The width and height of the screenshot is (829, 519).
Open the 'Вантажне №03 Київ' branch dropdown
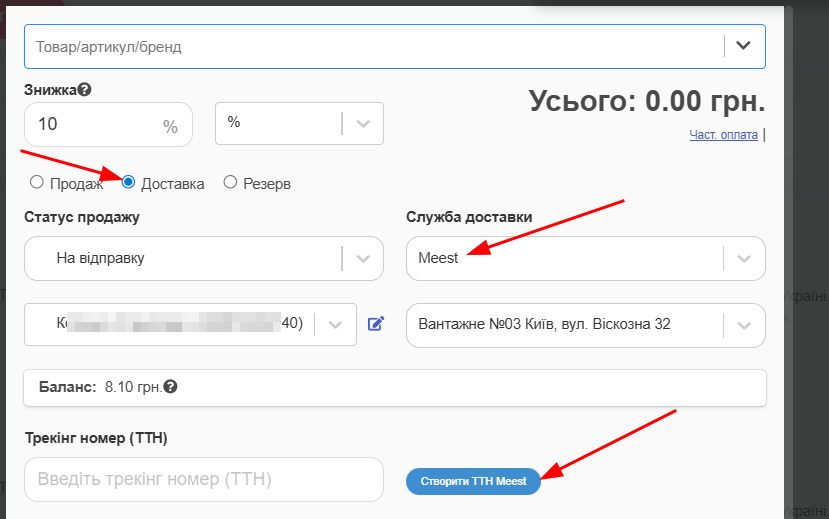tap(565, 325)
